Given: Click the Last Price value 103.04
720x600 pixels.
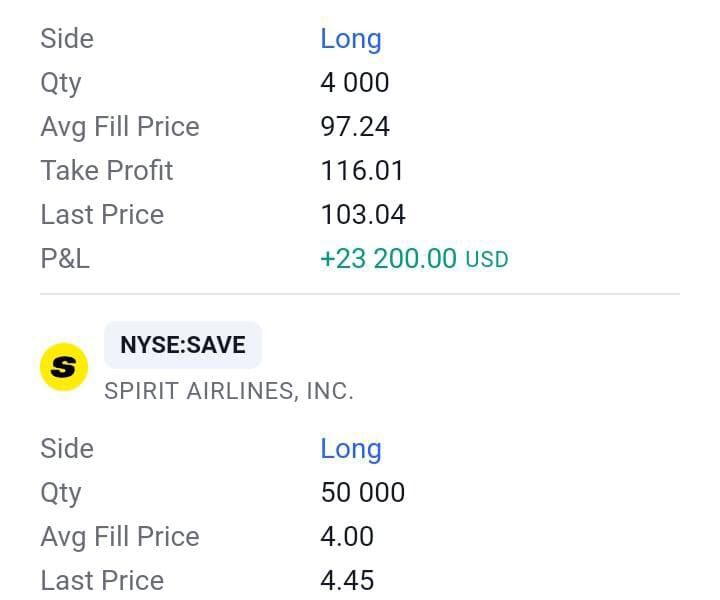Looking at the screenshot, I should (x=363, y=215).
